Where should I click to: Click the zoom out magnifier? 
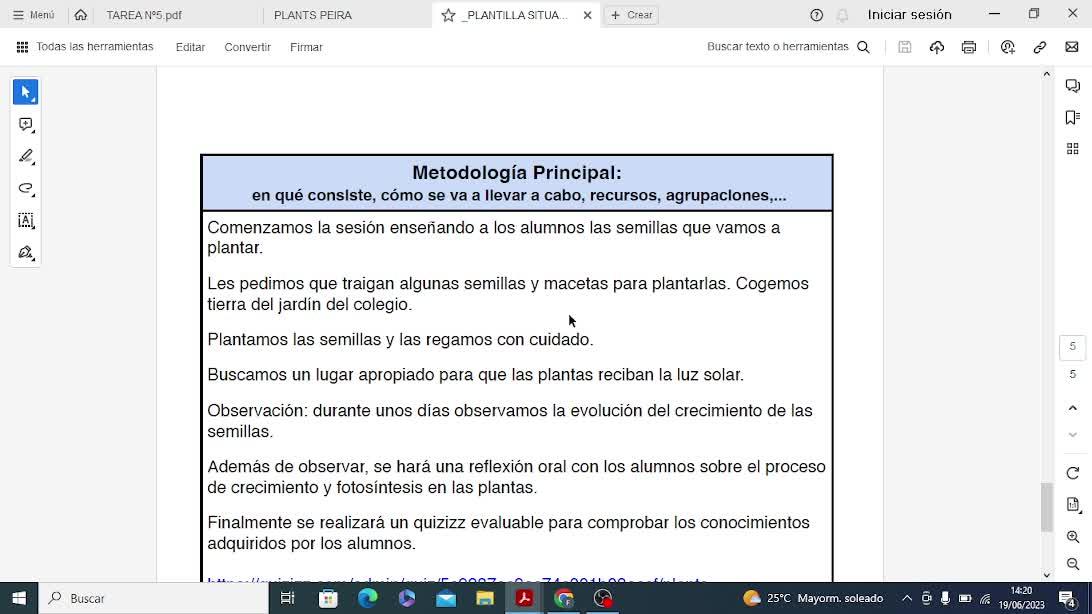(1072, 564)
